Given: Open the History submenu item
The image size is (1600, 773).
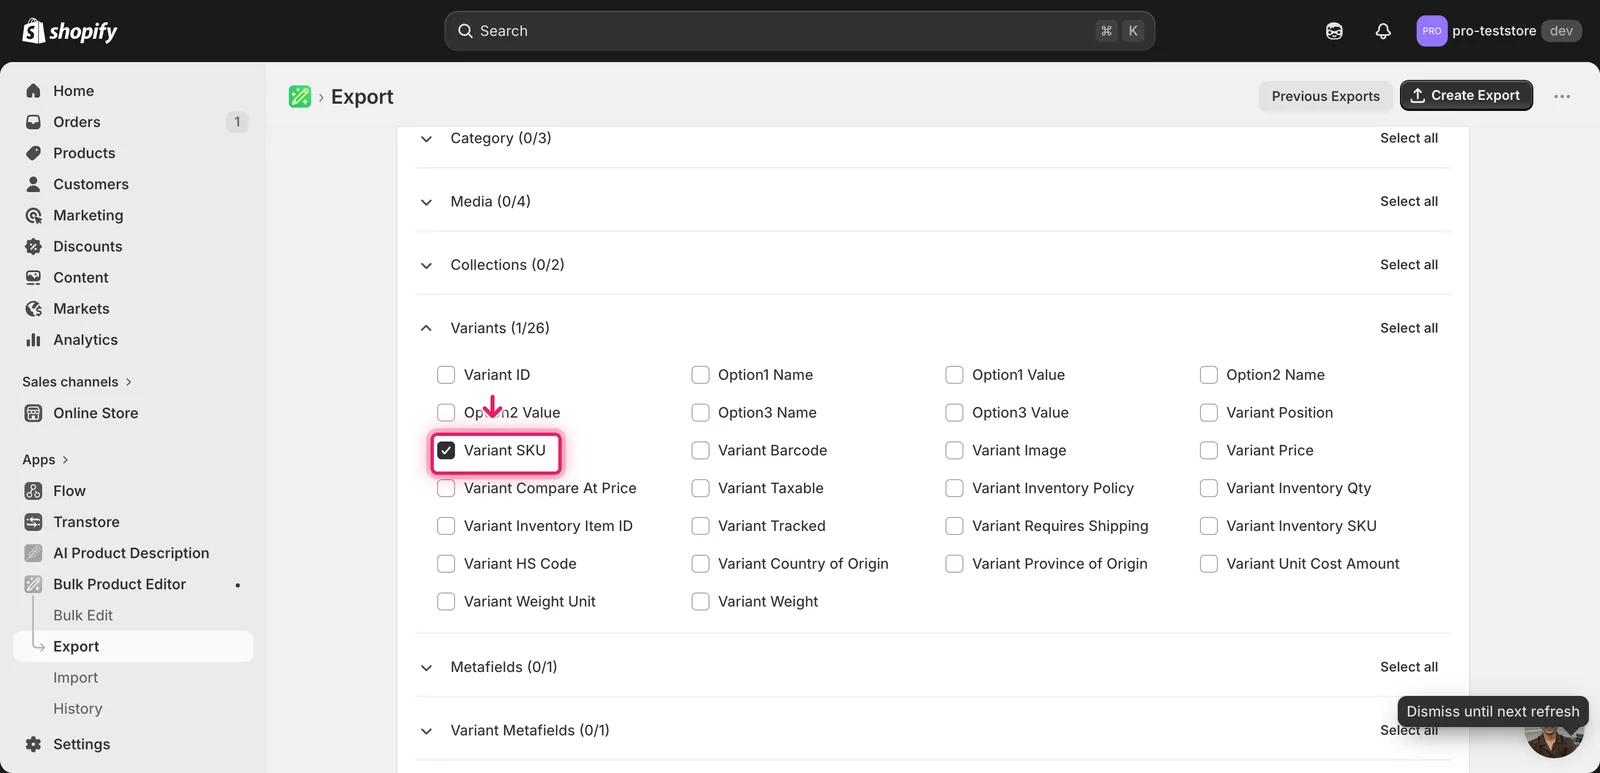Looking at the screenshot, I should coord(78,708).
